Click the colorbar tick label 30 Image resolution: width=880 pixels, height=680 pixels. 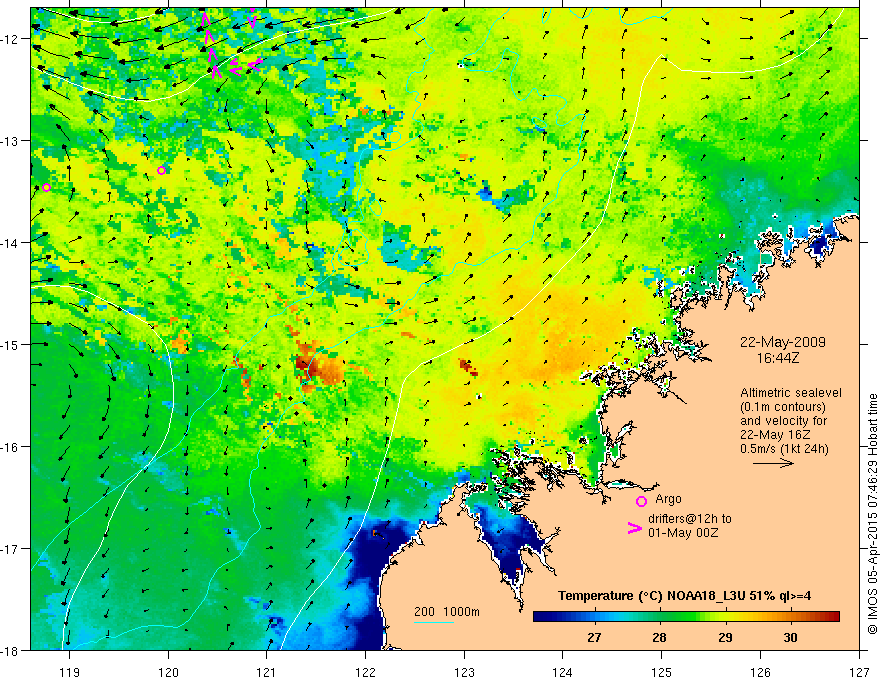tap(790, 637)
